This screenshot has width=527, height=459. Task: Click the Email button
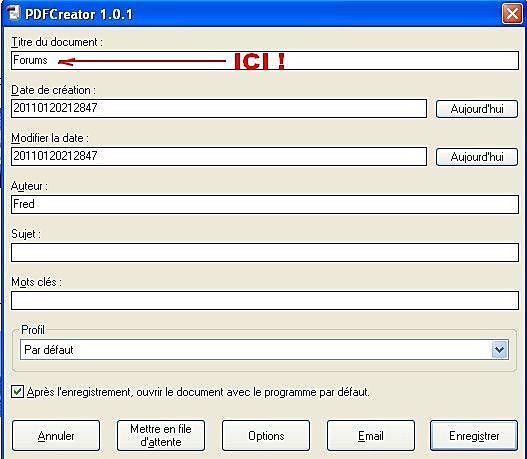point(371,435)
